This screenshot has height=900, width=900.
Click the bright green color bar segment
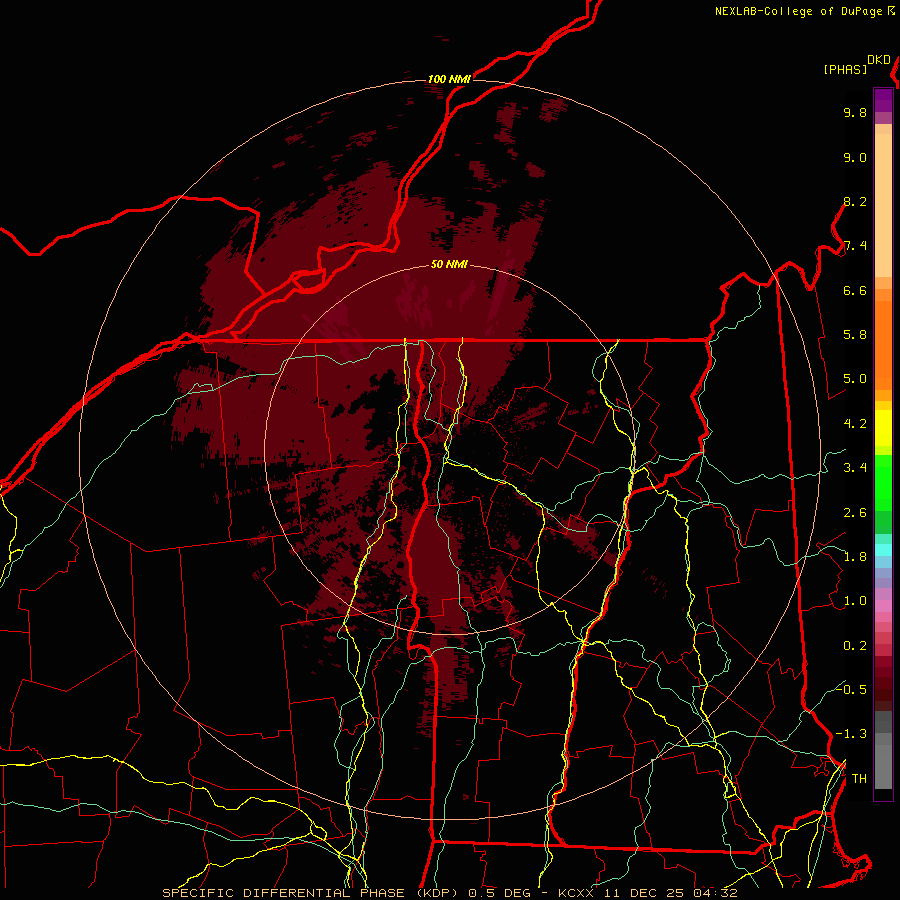click(883, 482)
